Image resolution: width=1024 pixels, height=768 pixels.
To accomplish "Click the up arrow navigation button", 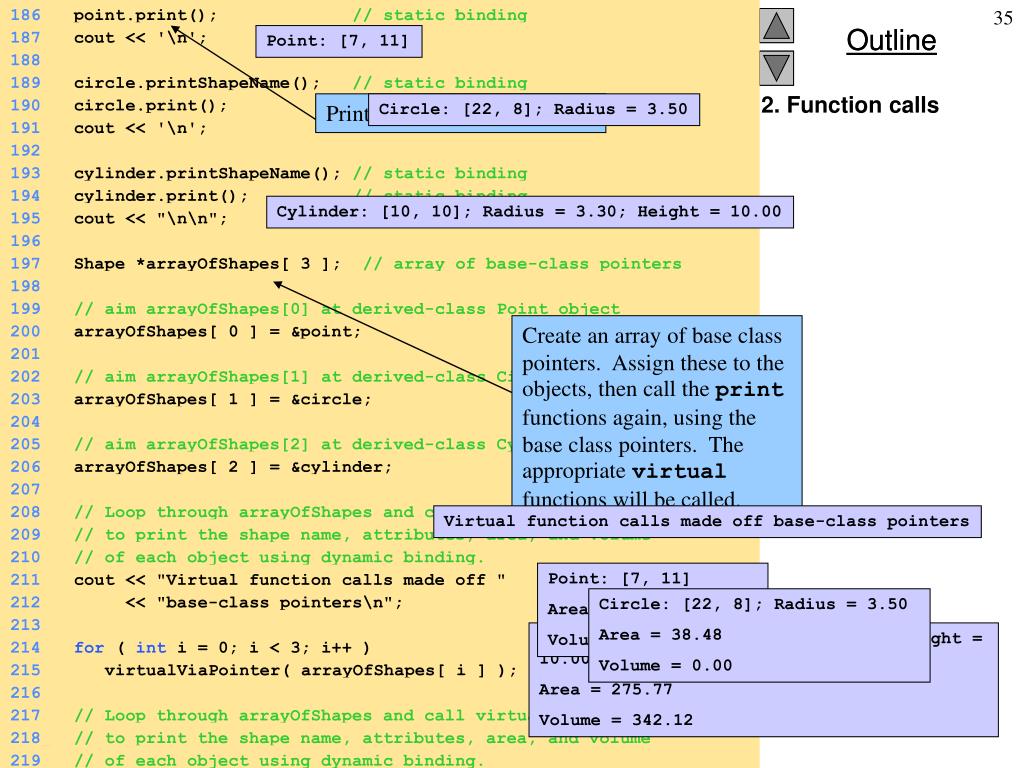I will pyautogui.click(x=776, y=26).
